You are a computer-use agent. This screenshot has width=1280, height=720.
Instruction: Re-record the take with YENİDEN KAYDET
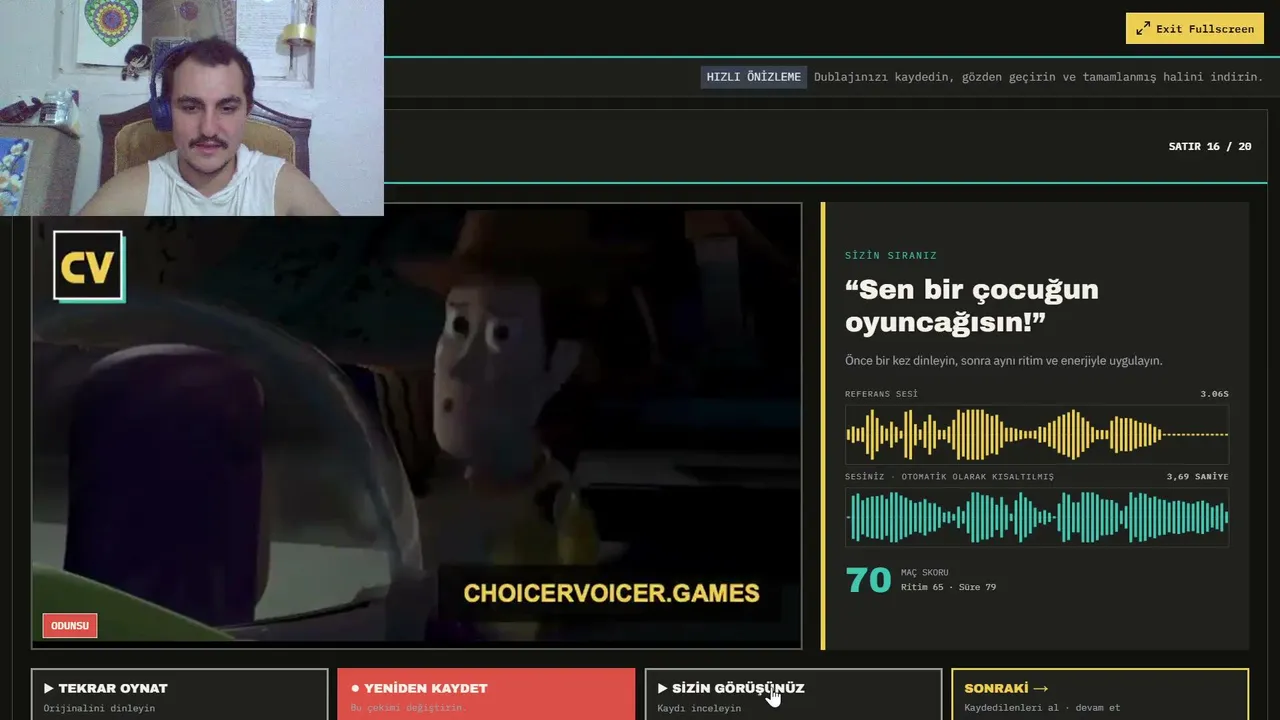(486, 694)
